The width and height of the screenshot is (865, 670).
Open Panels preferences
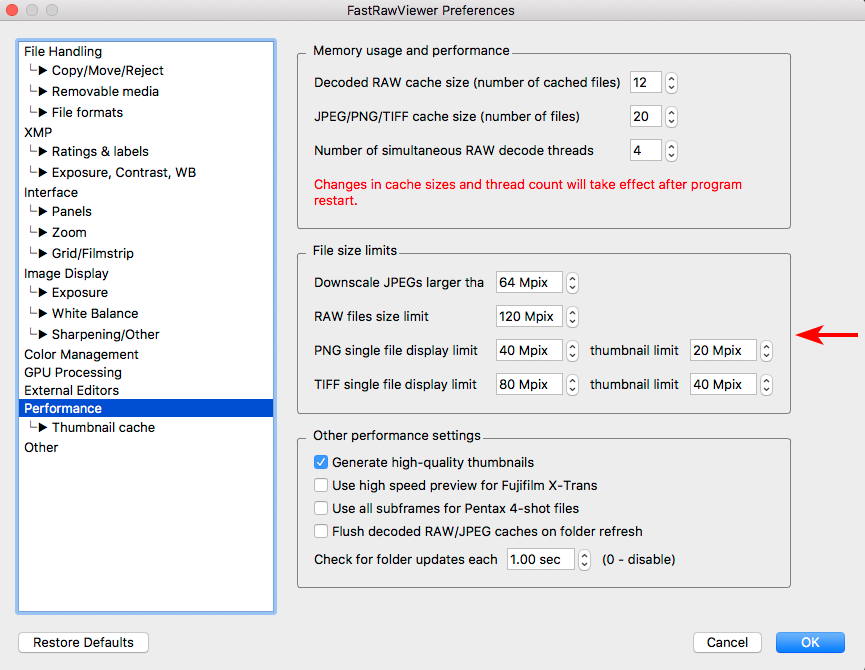click(x=72, y=212)
